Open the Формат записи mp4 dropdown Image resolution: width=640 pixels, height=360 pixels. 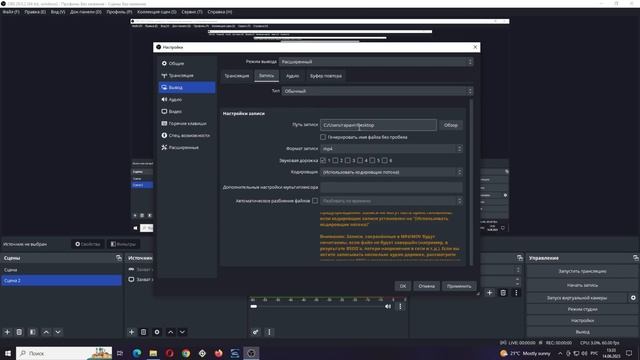(x=391, y=149)
